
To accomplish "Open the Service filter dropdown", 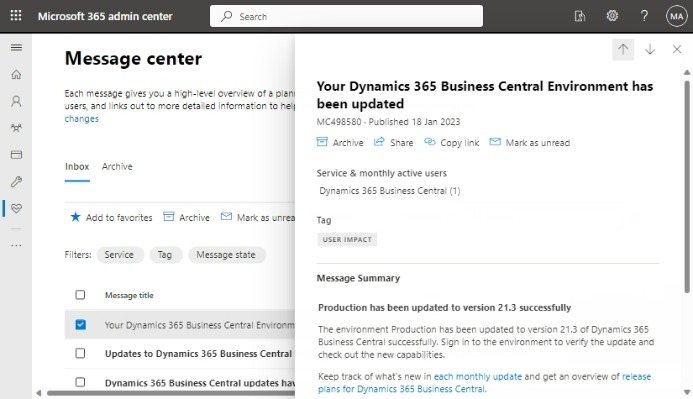I will point(120,255).
